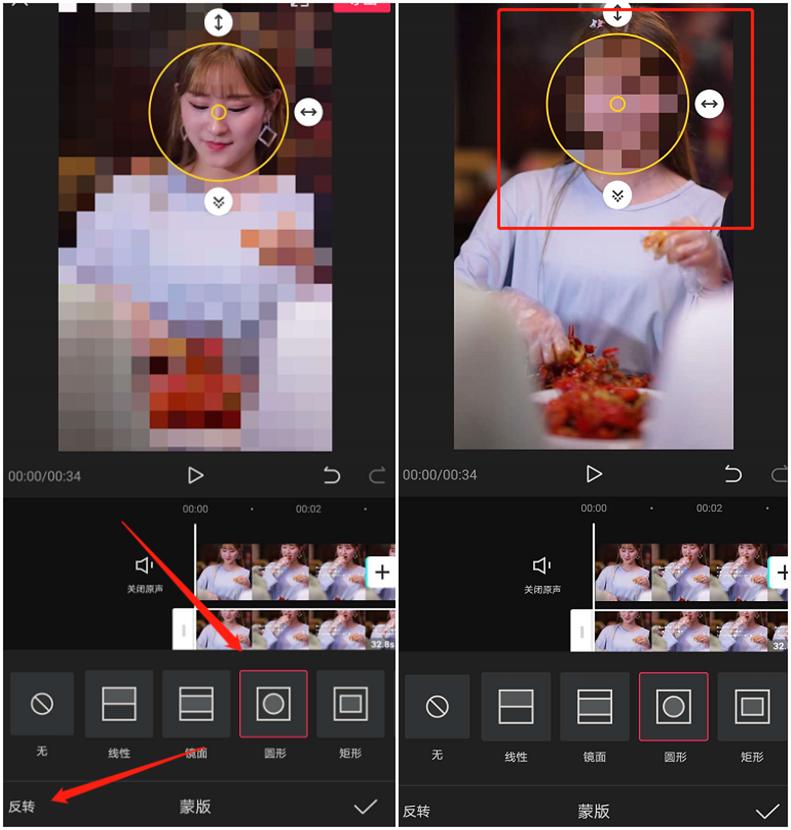Click feather double-chevron handle in right preview
The width and height of the screenshot is (791, 830).
pos(618,195)
